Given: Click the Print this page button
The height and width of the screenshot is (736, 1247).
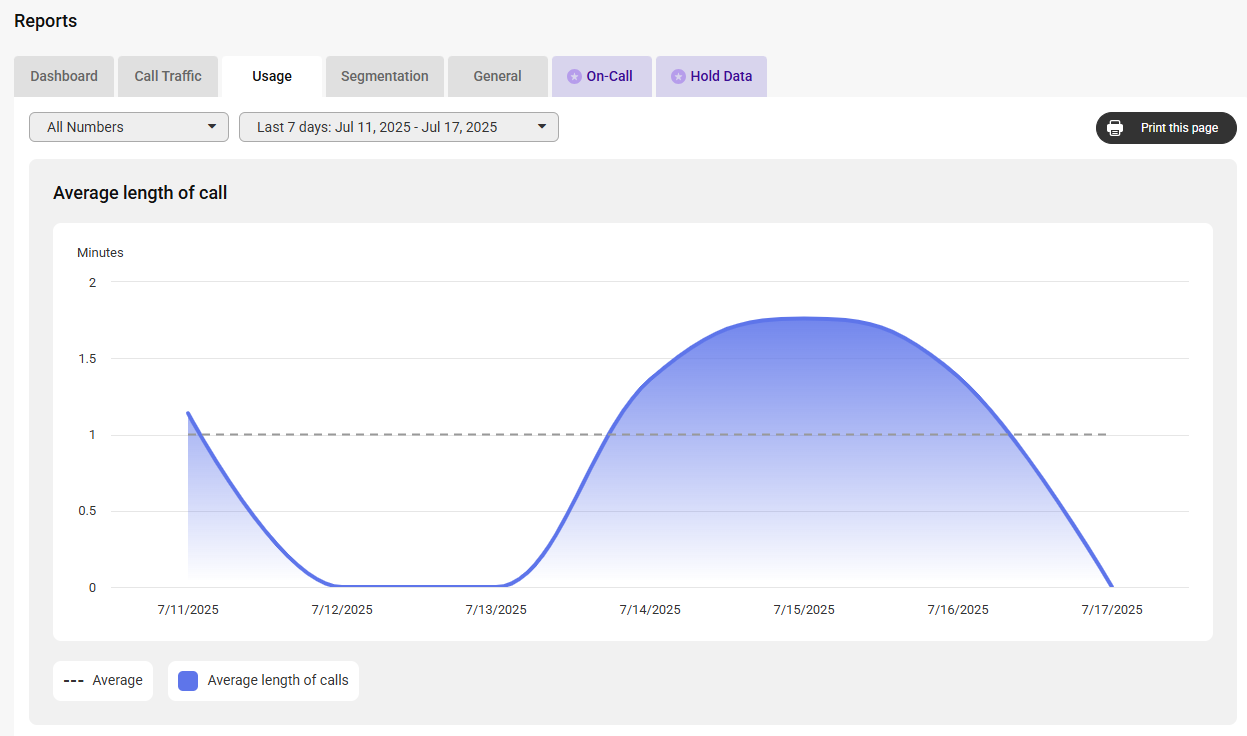Looking at the screenshot, I should (1166, 128).
